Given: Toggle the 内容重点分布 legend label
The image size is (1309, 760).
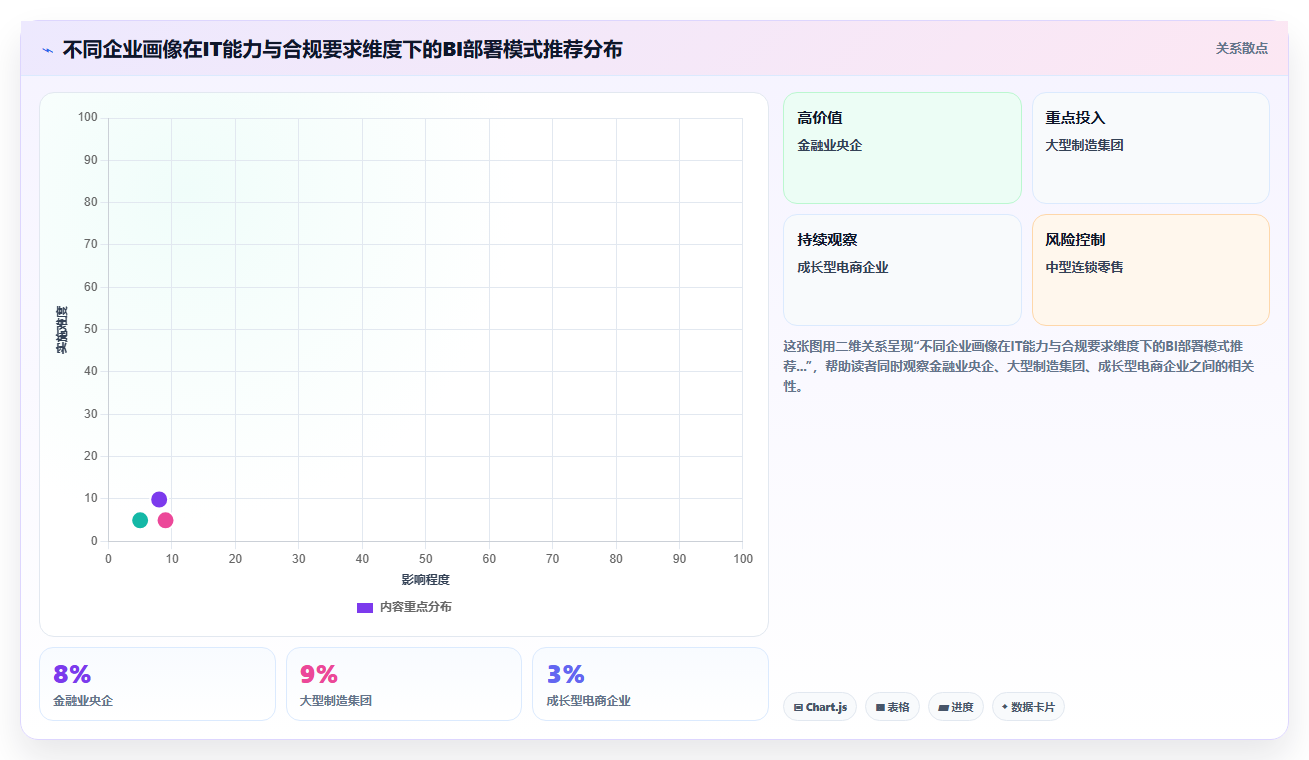Looking at the screenshot, I should (x=415, y=607).
